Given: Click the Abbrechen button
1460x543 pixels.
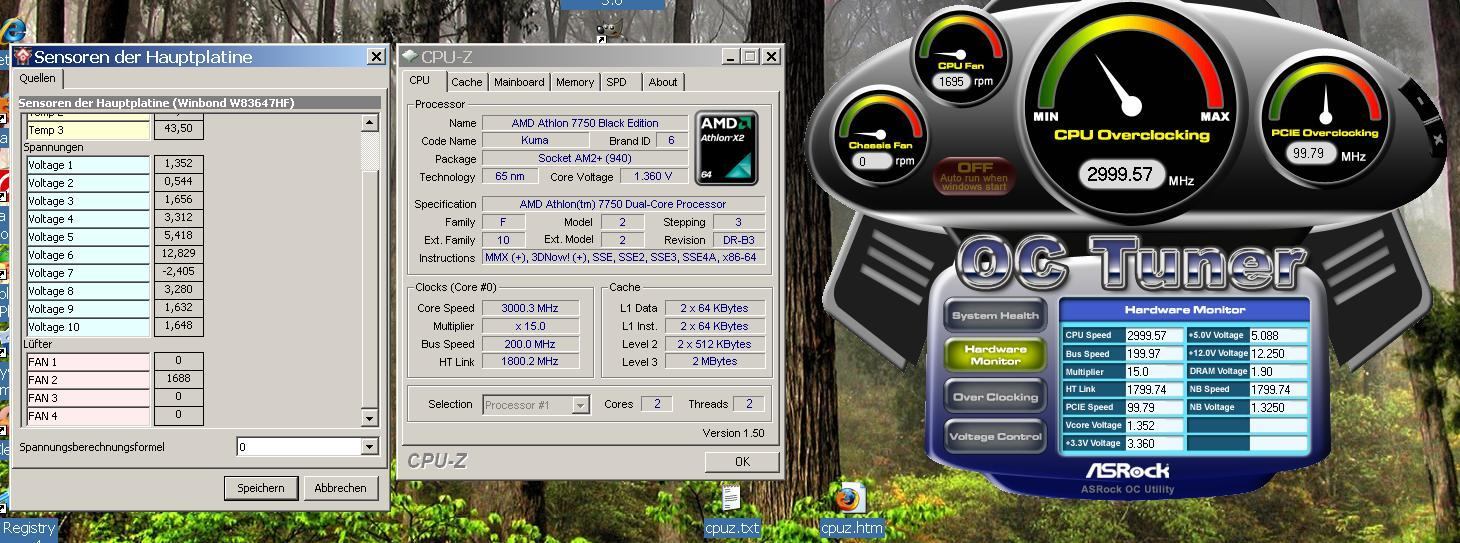Looking at the screenshot, I should click(340, 488).
